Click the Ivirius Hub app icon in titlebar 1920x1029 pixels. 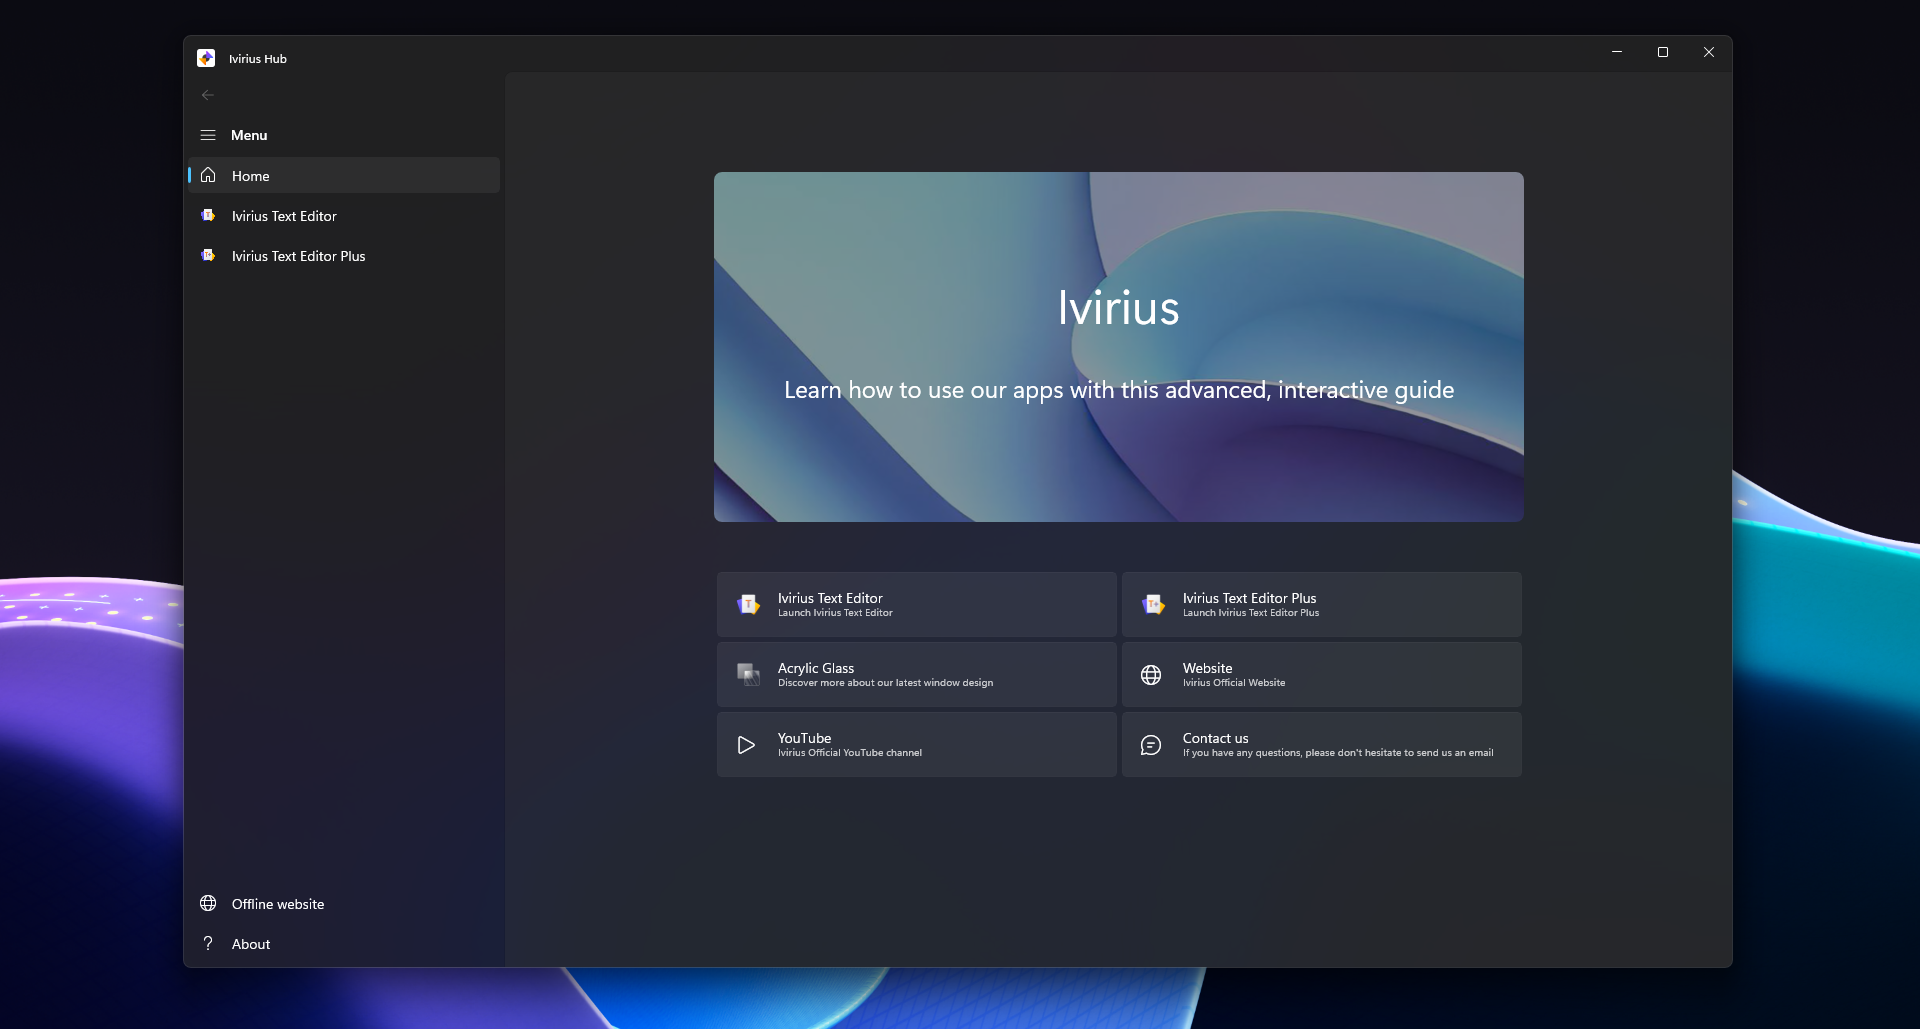206,58
